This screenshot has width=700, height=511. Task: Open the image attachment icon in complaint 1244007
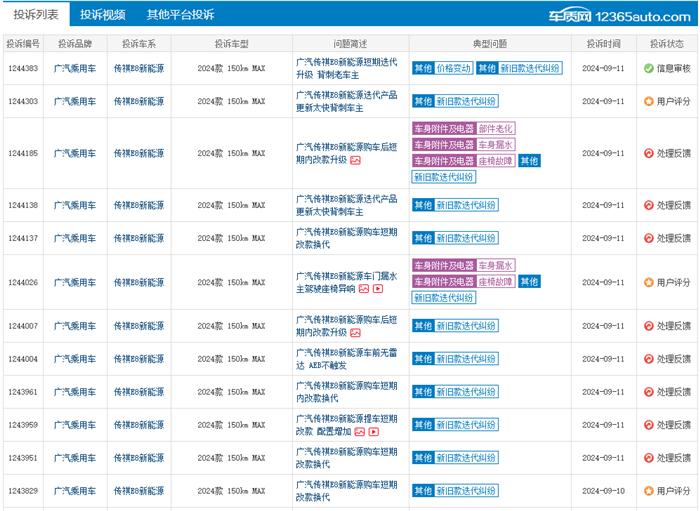click(355, 332)
